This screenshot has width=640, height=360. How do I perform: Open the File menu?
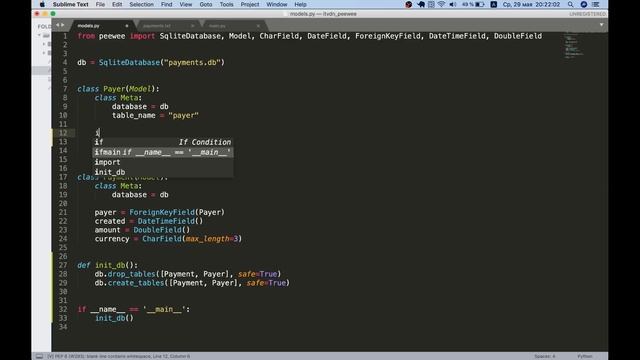click(x=100, y=4)
